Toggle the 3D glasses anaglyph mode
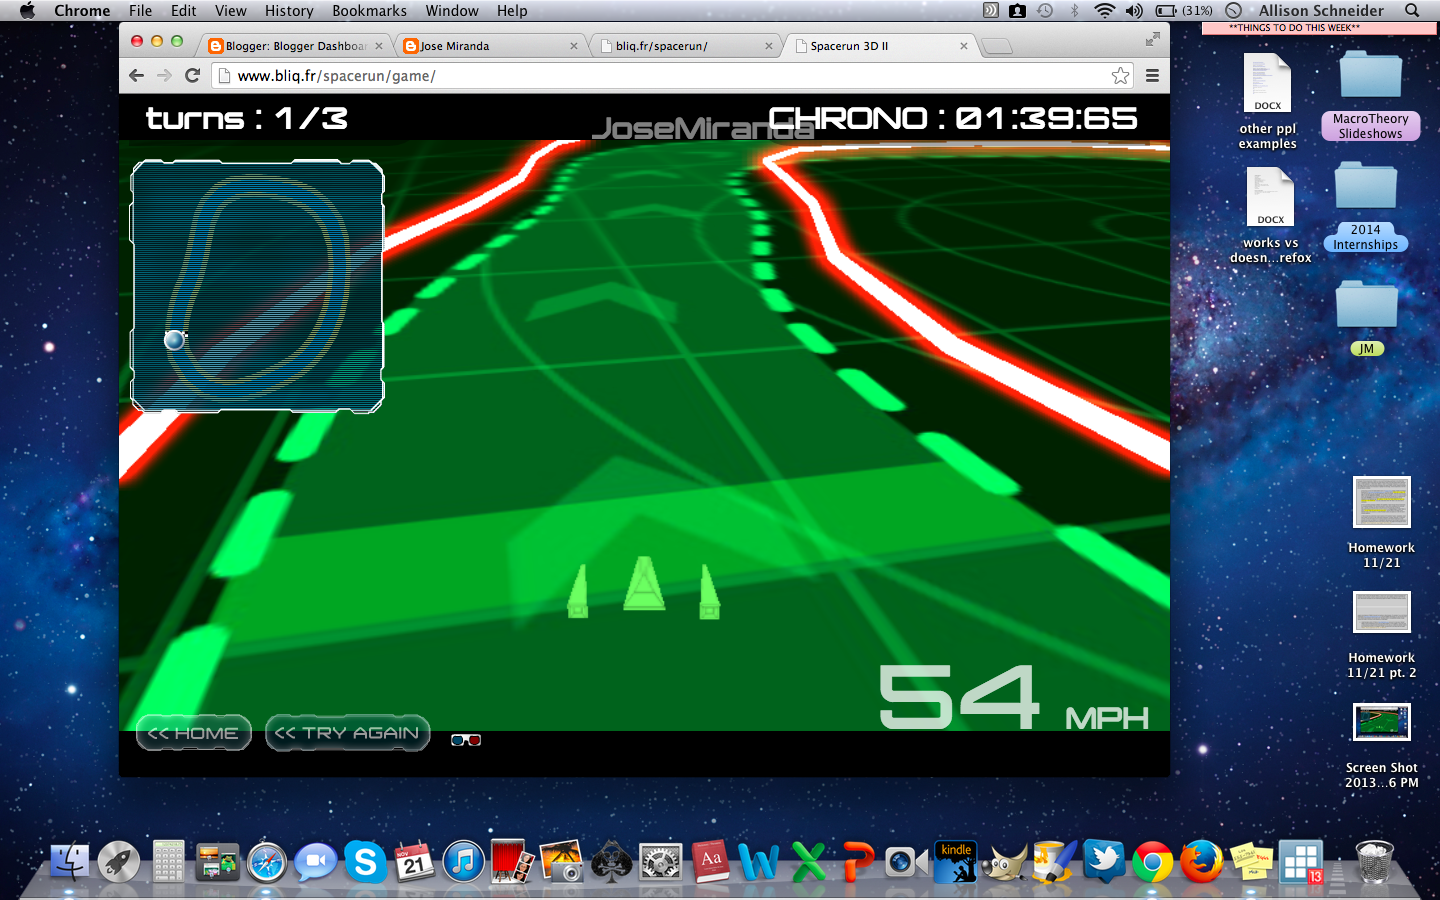Image resolution: width=1440 pixels, height=900 pixels. (x=466, y=740)
